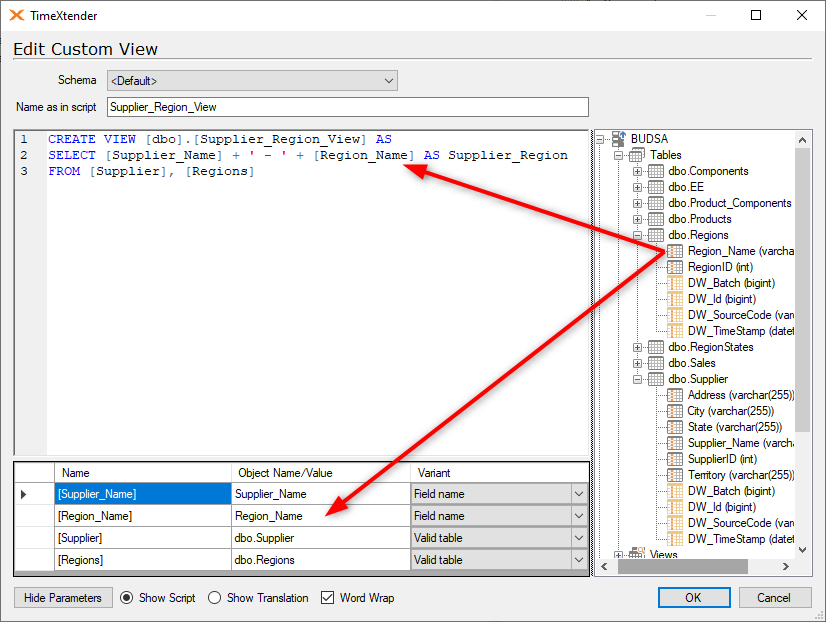Confirm with the OK button
The width and height of the screenshot is (826, 622).
pyautogui.click(x=694, y=598)
